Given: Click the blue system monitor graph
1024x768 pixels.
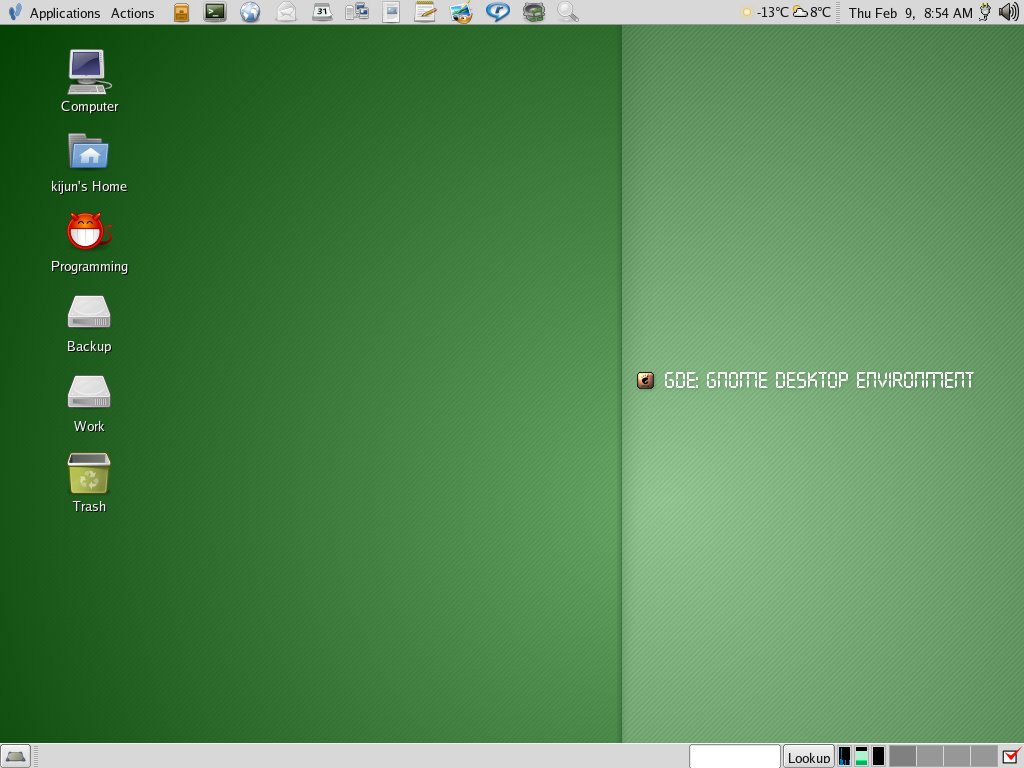Looking at the screenshot, I should click(844, 756).
